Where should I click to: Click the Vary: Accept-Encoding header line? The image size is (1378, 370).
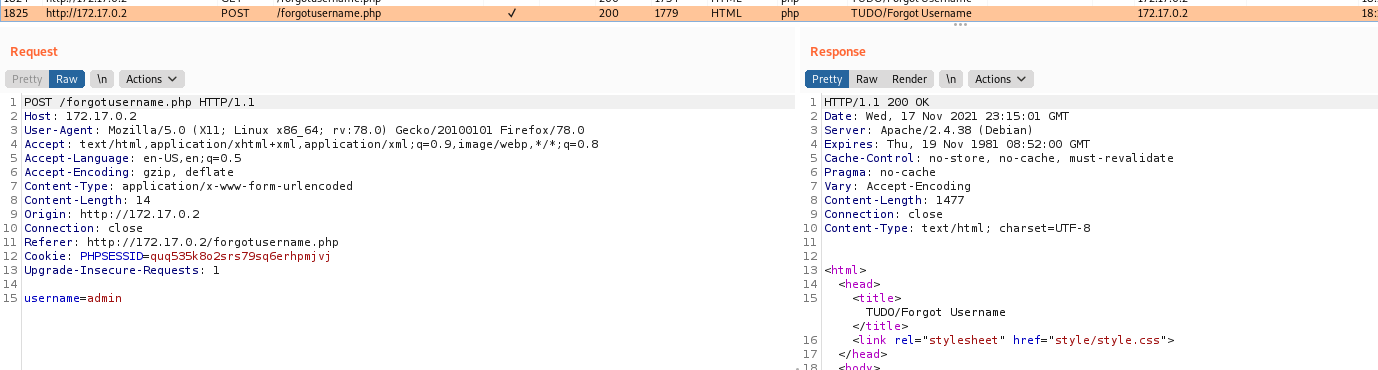[x=897, y=186]
